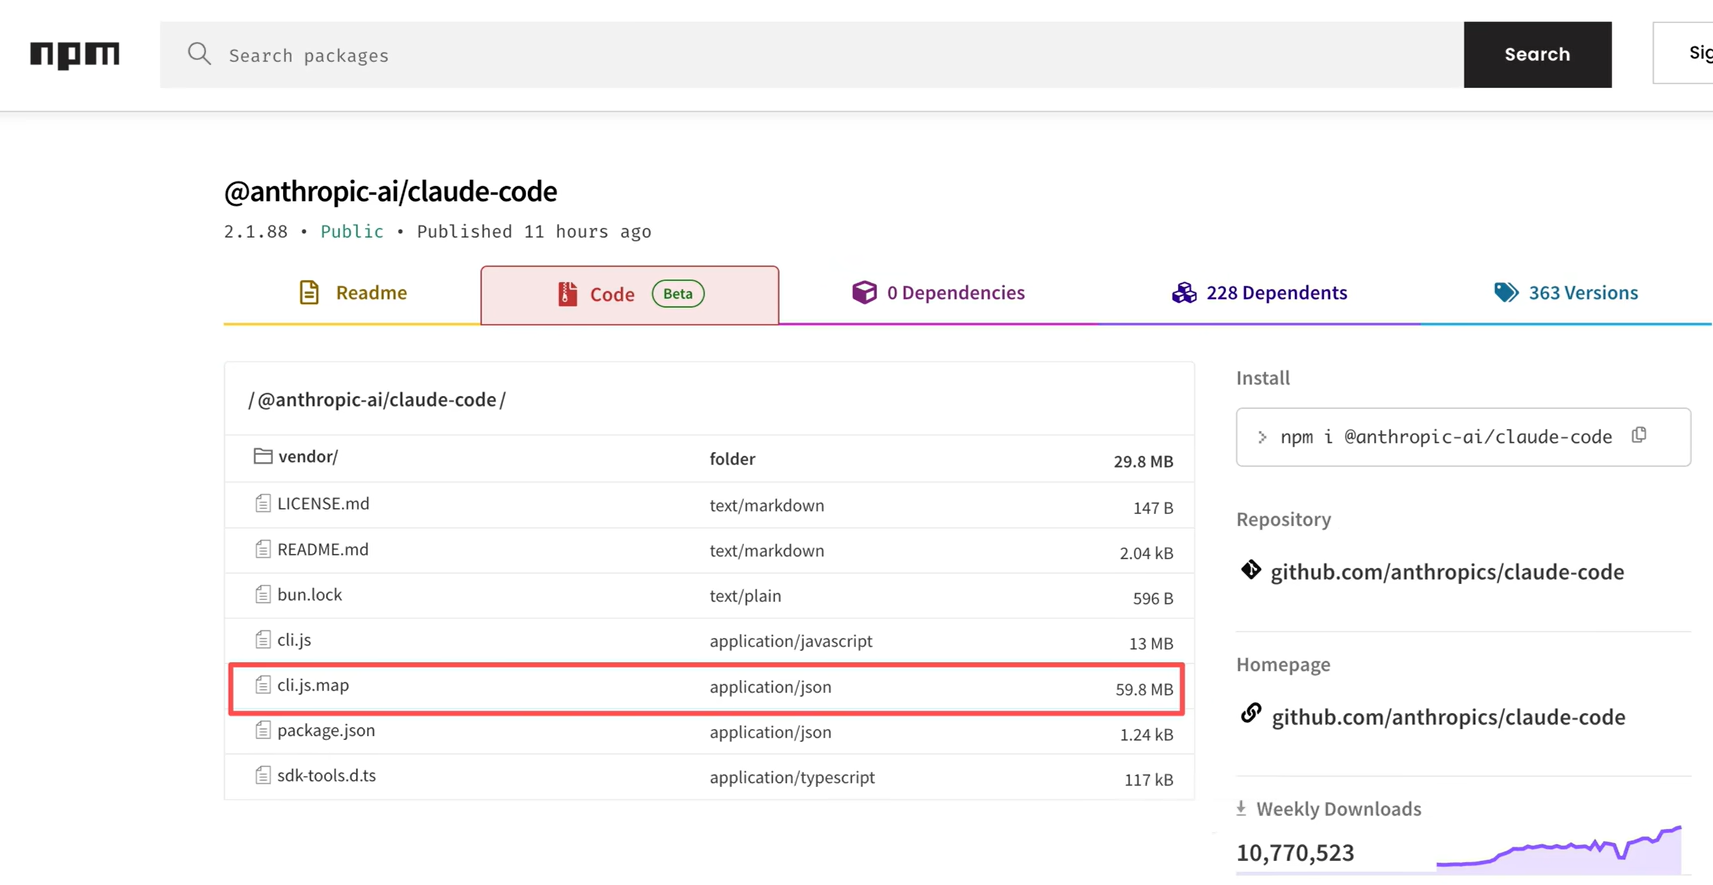Click the 59.8 MB size value
Viewport: 1713px width, 885px height.
point(1144,689)
